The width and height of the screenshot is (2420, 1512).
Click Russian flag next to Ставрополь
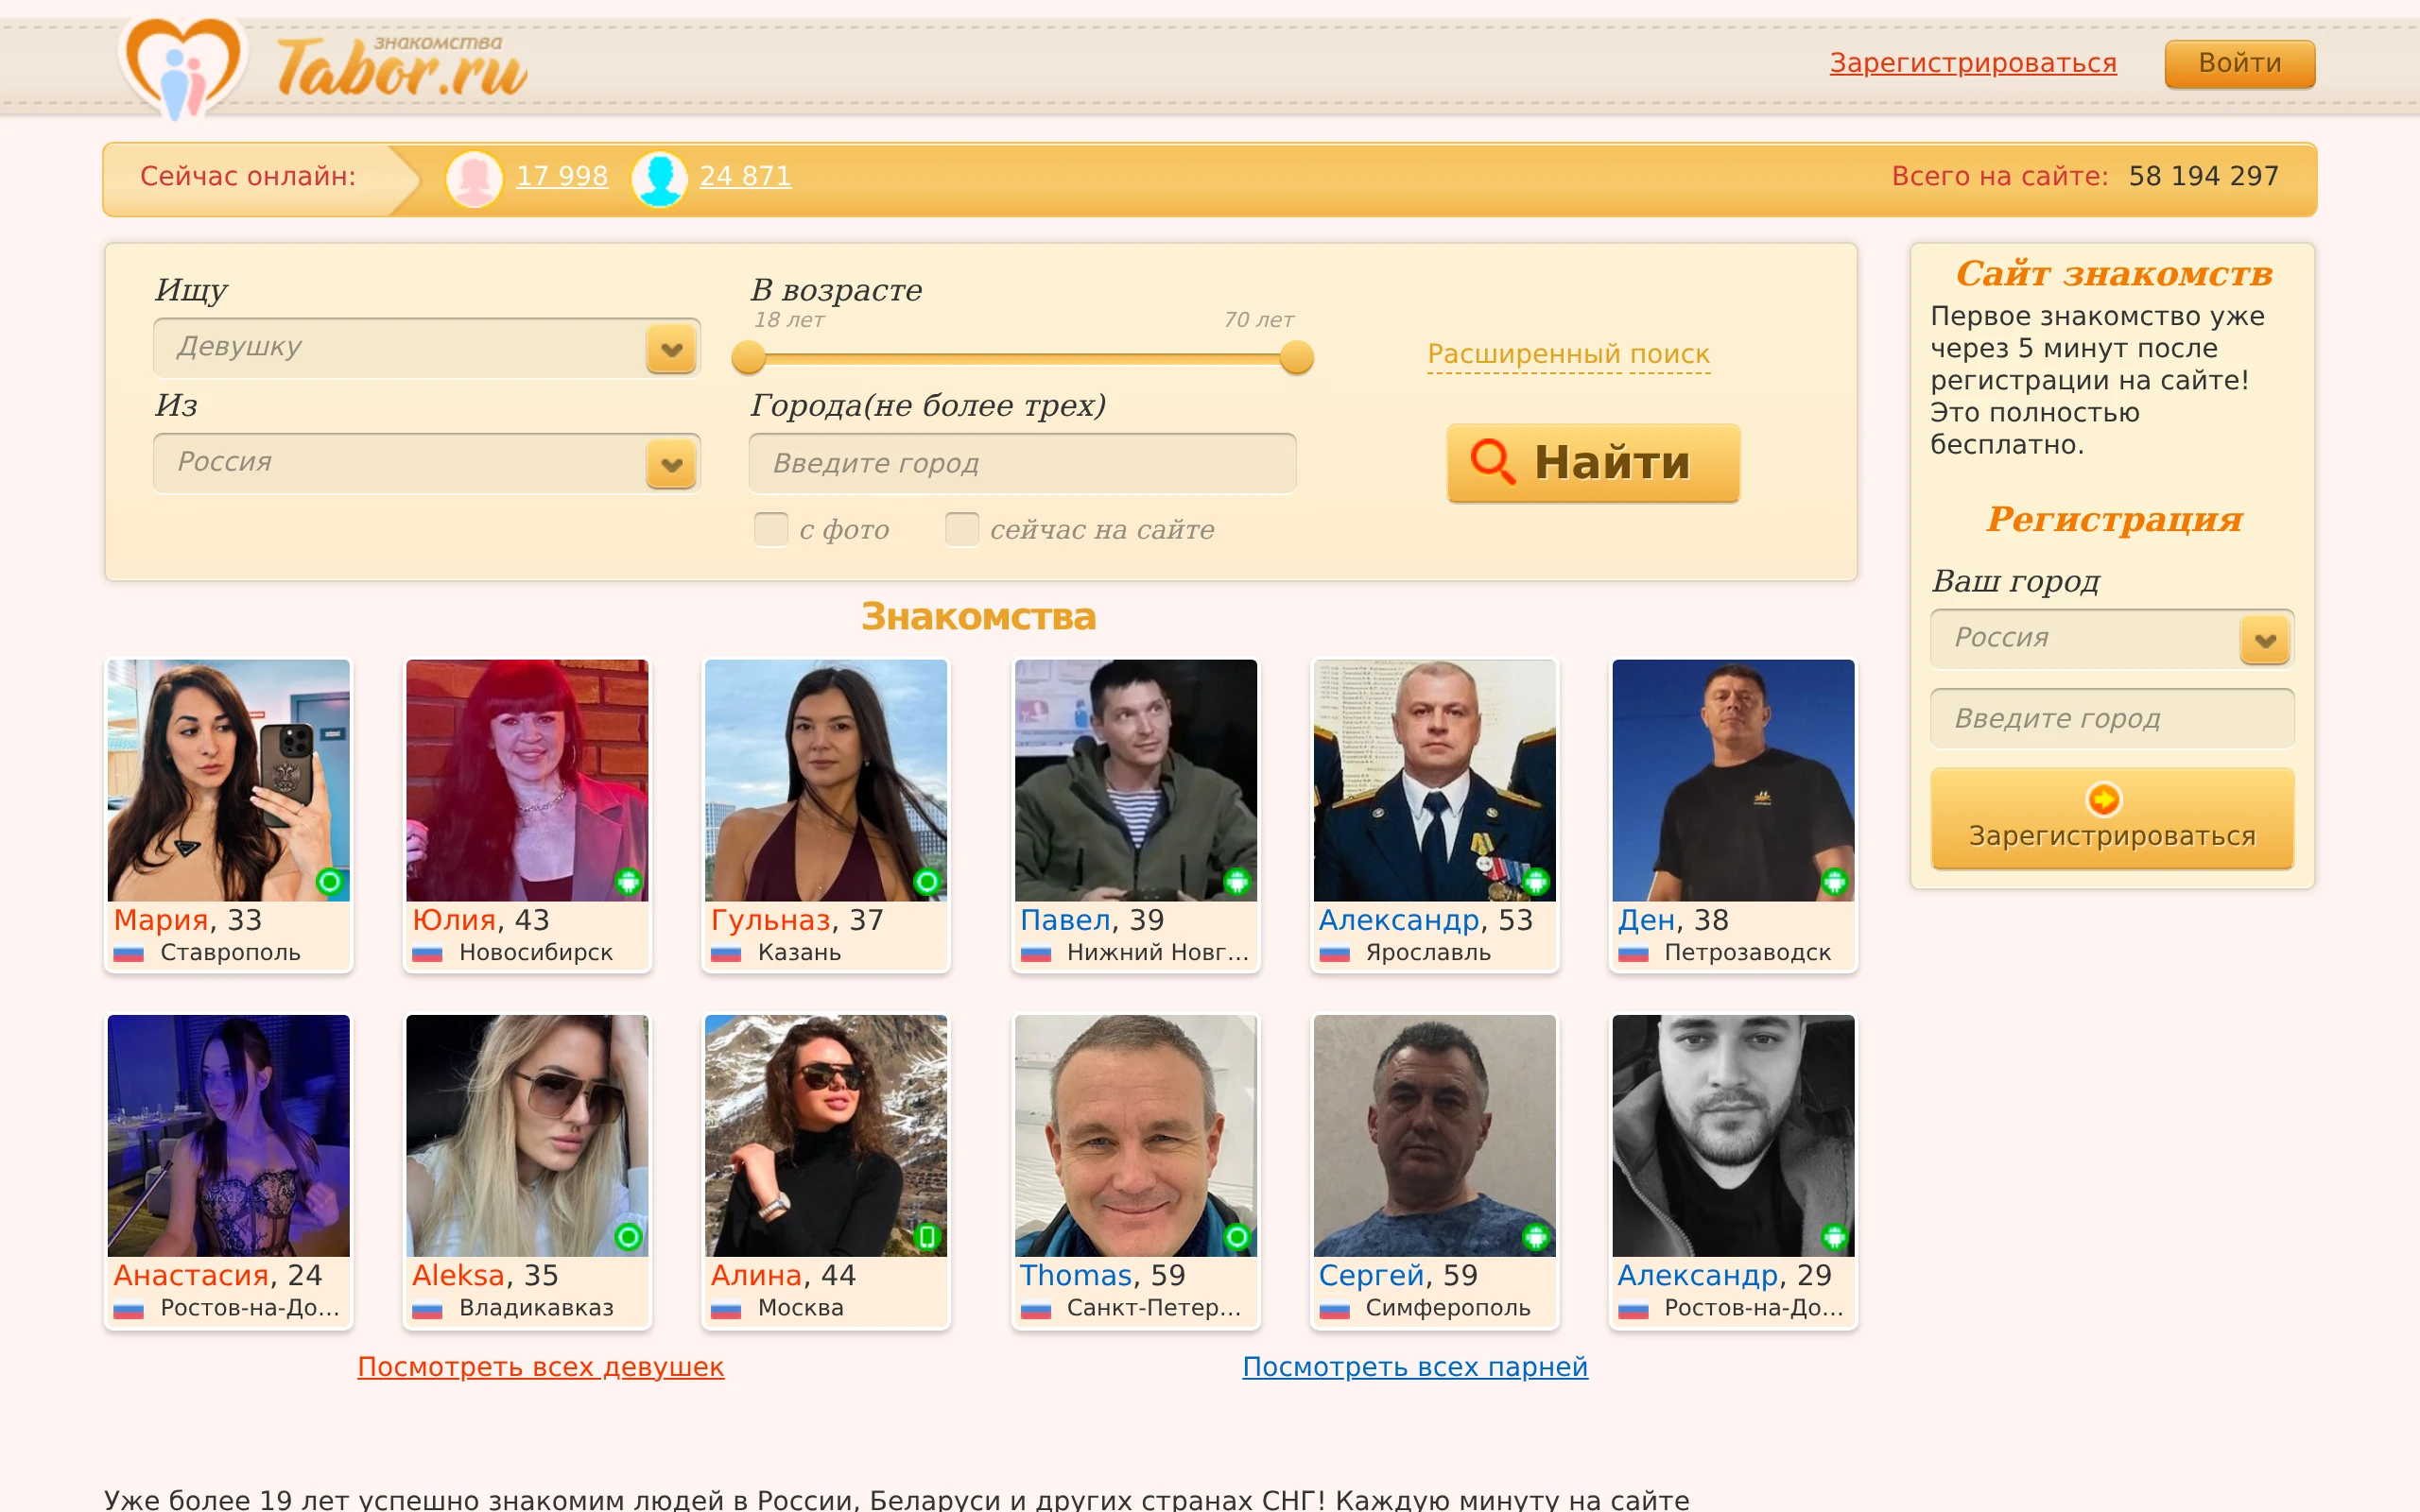point(129,953)
